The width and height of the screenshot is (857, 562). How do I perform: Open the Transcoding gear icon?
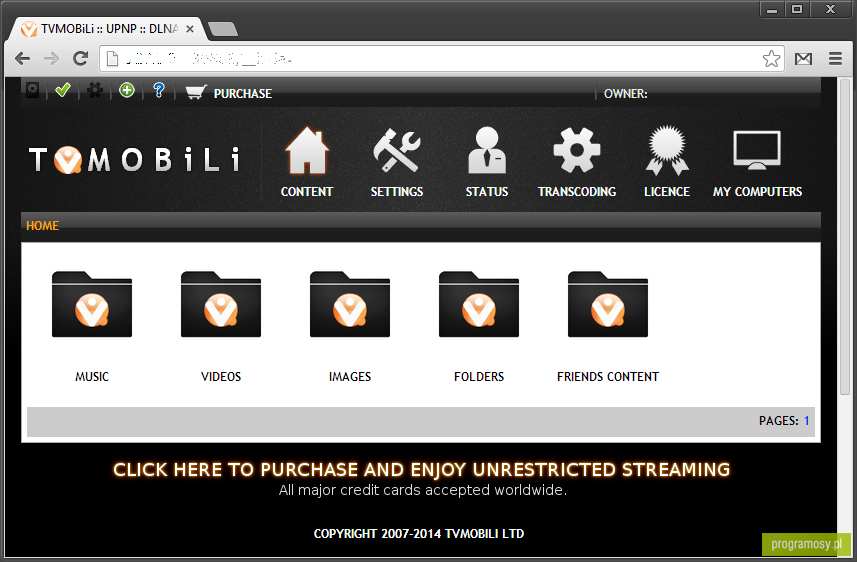pyautogui.click(x=577, y=150)
